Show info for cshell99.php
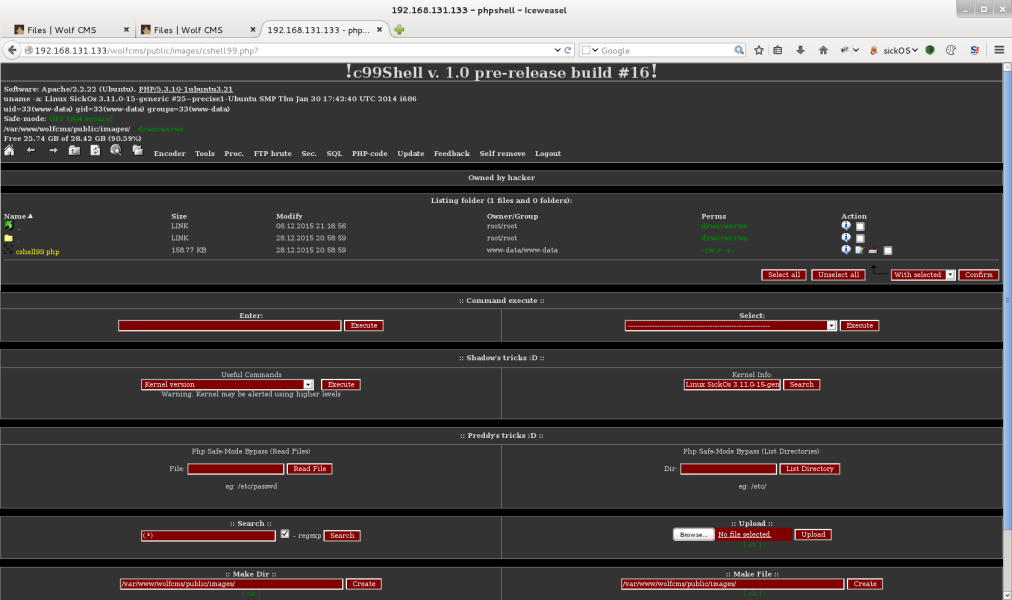Viewport: 1012px width, 600px height. pyautogui.click(x=845, y=250)
